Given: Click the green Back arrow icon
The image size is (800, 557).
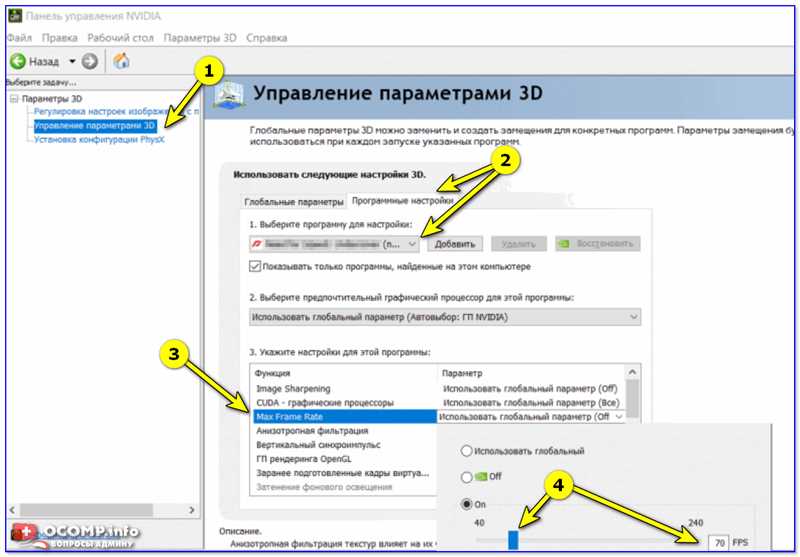Looking at the screenshot, I should point(18,62).
